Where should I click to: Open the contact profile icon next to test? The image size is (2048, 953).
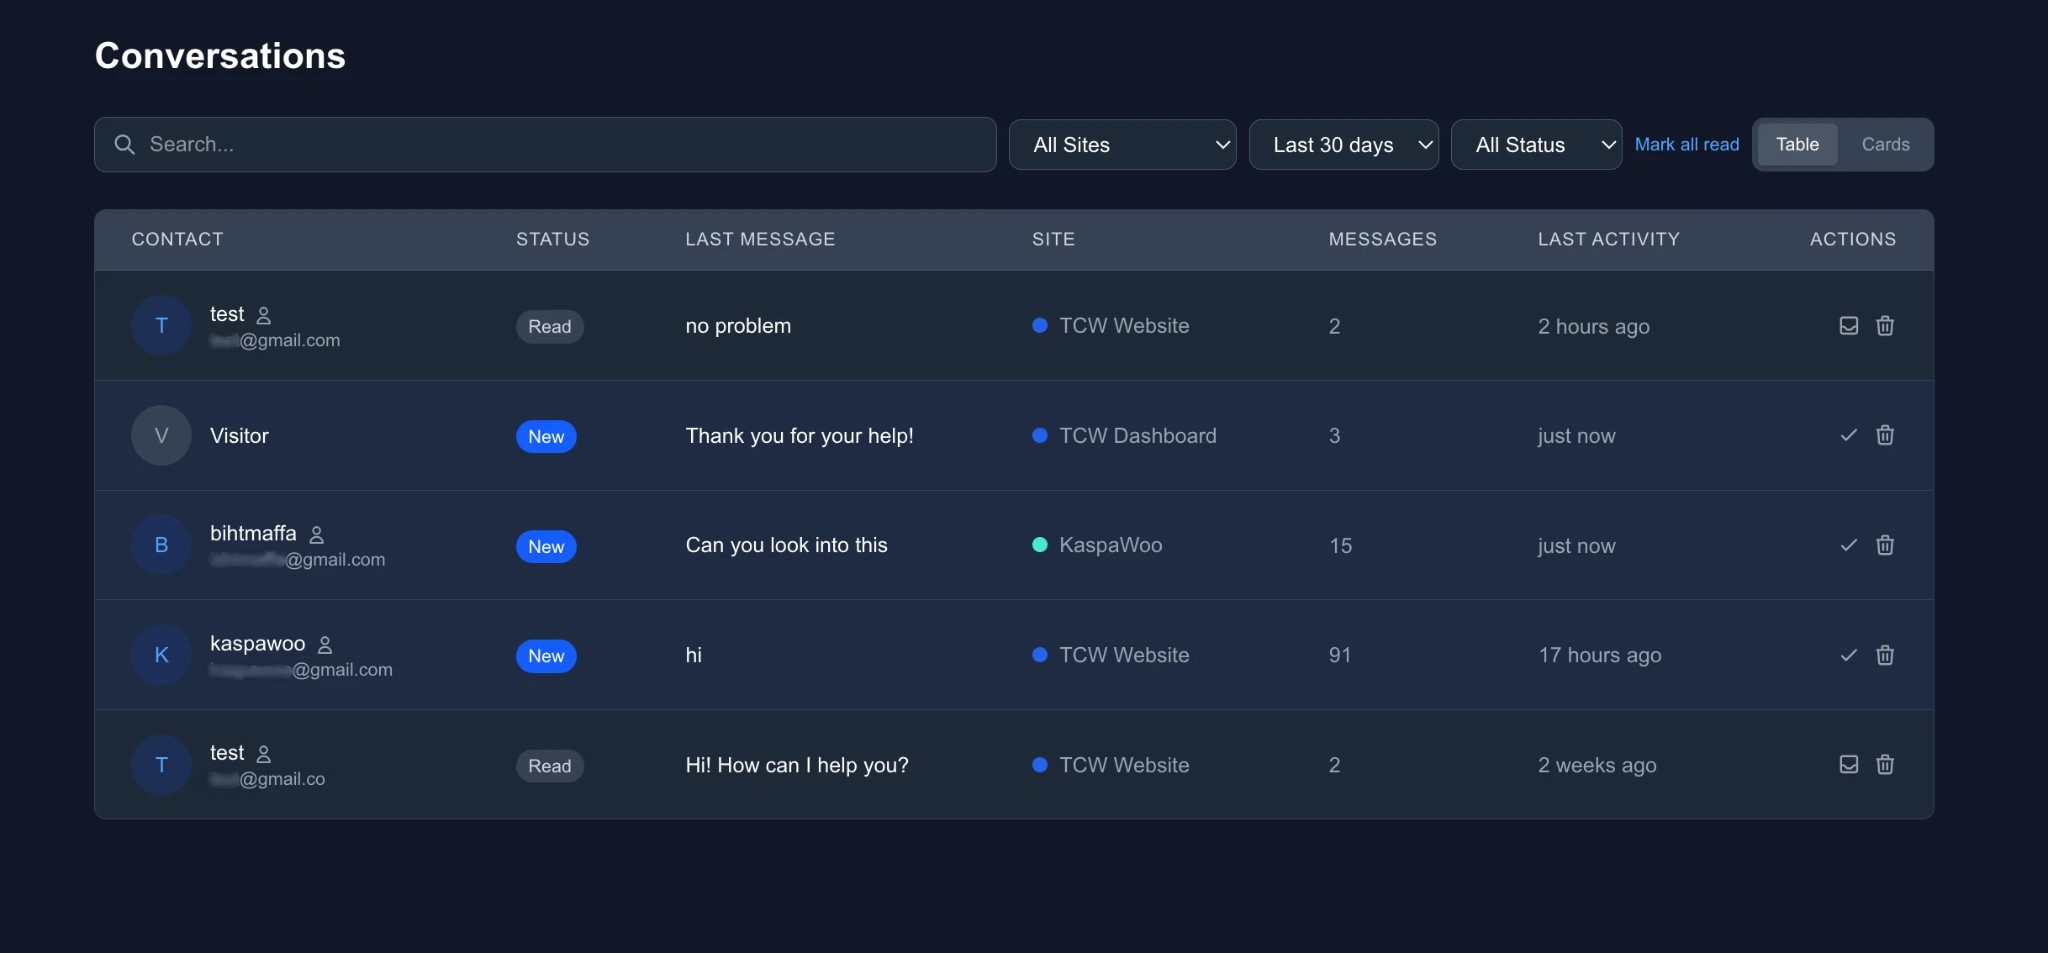(264, 314)
